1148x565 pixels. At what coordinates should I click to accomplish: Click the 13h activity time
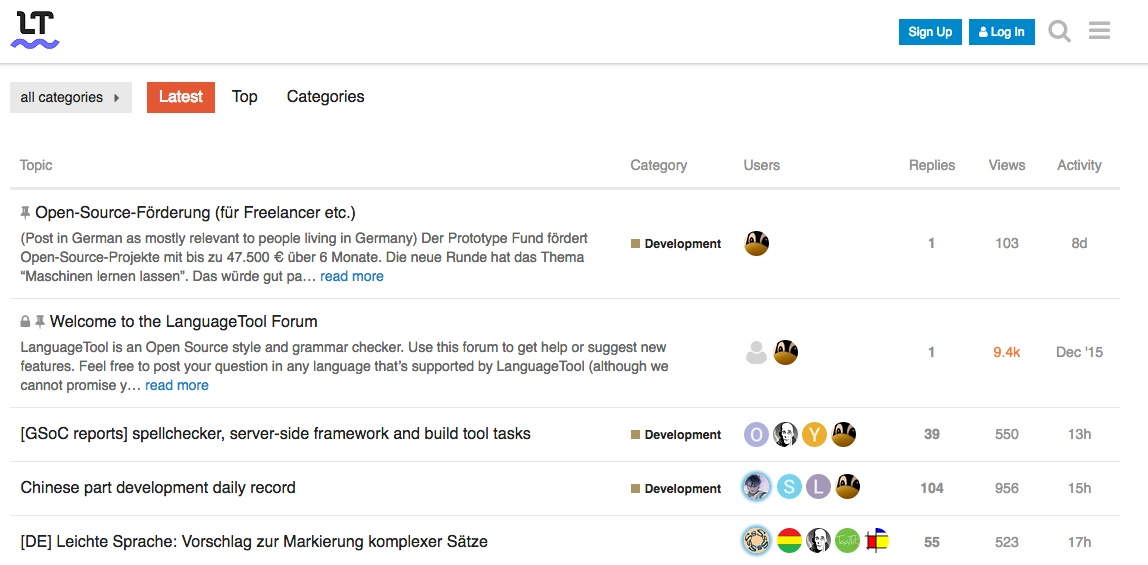click(x=1078, y=434)
